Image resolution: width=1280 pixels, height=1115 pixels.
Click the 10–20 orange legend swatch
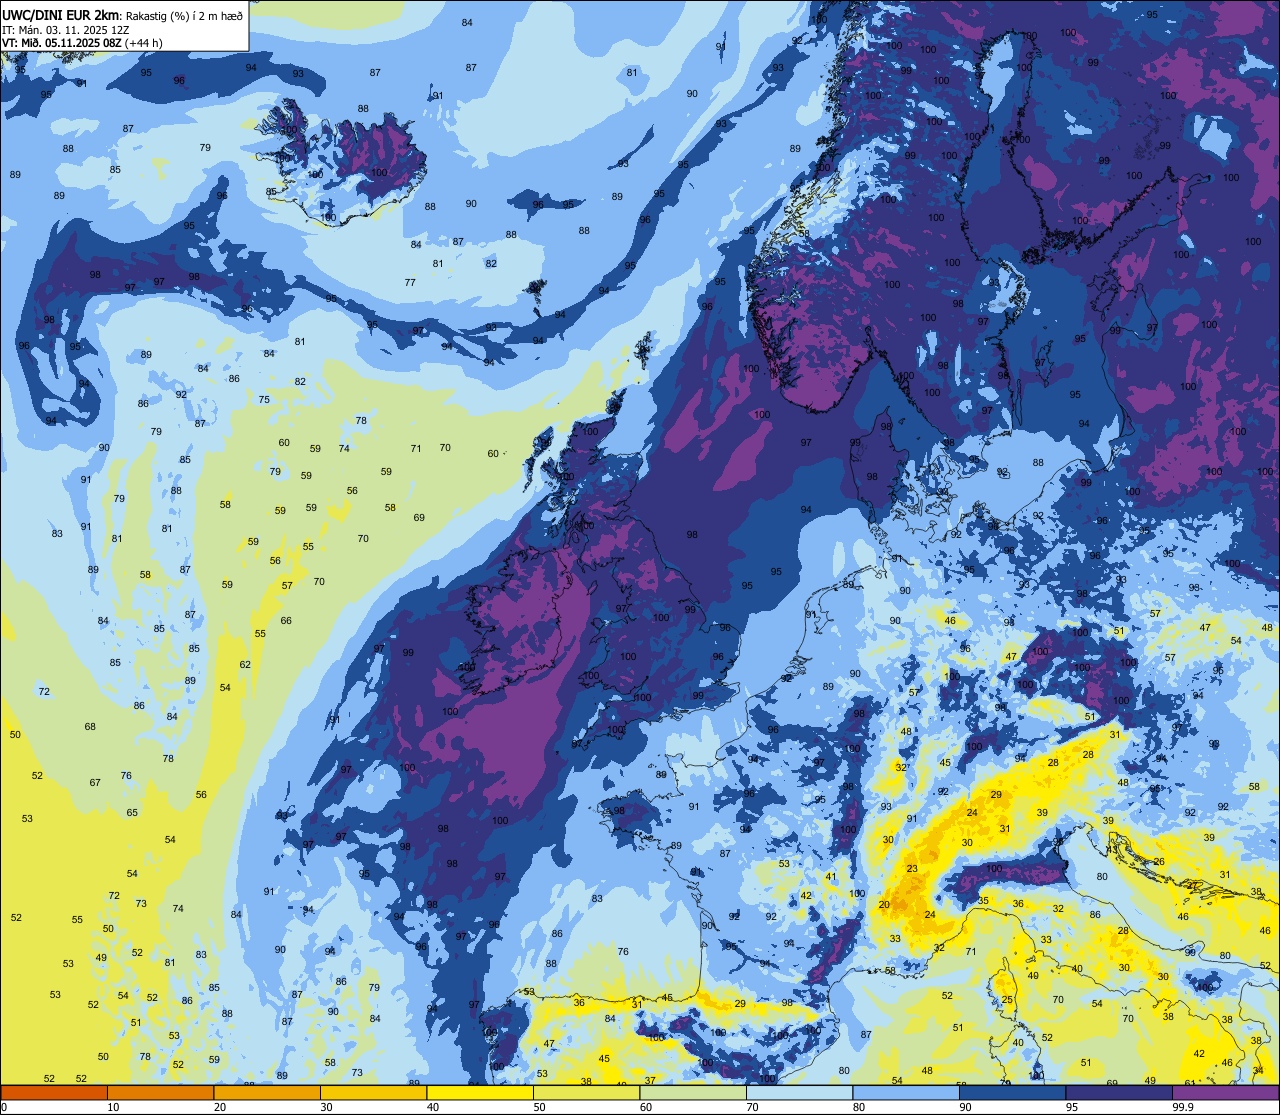tap(160, 1092)
